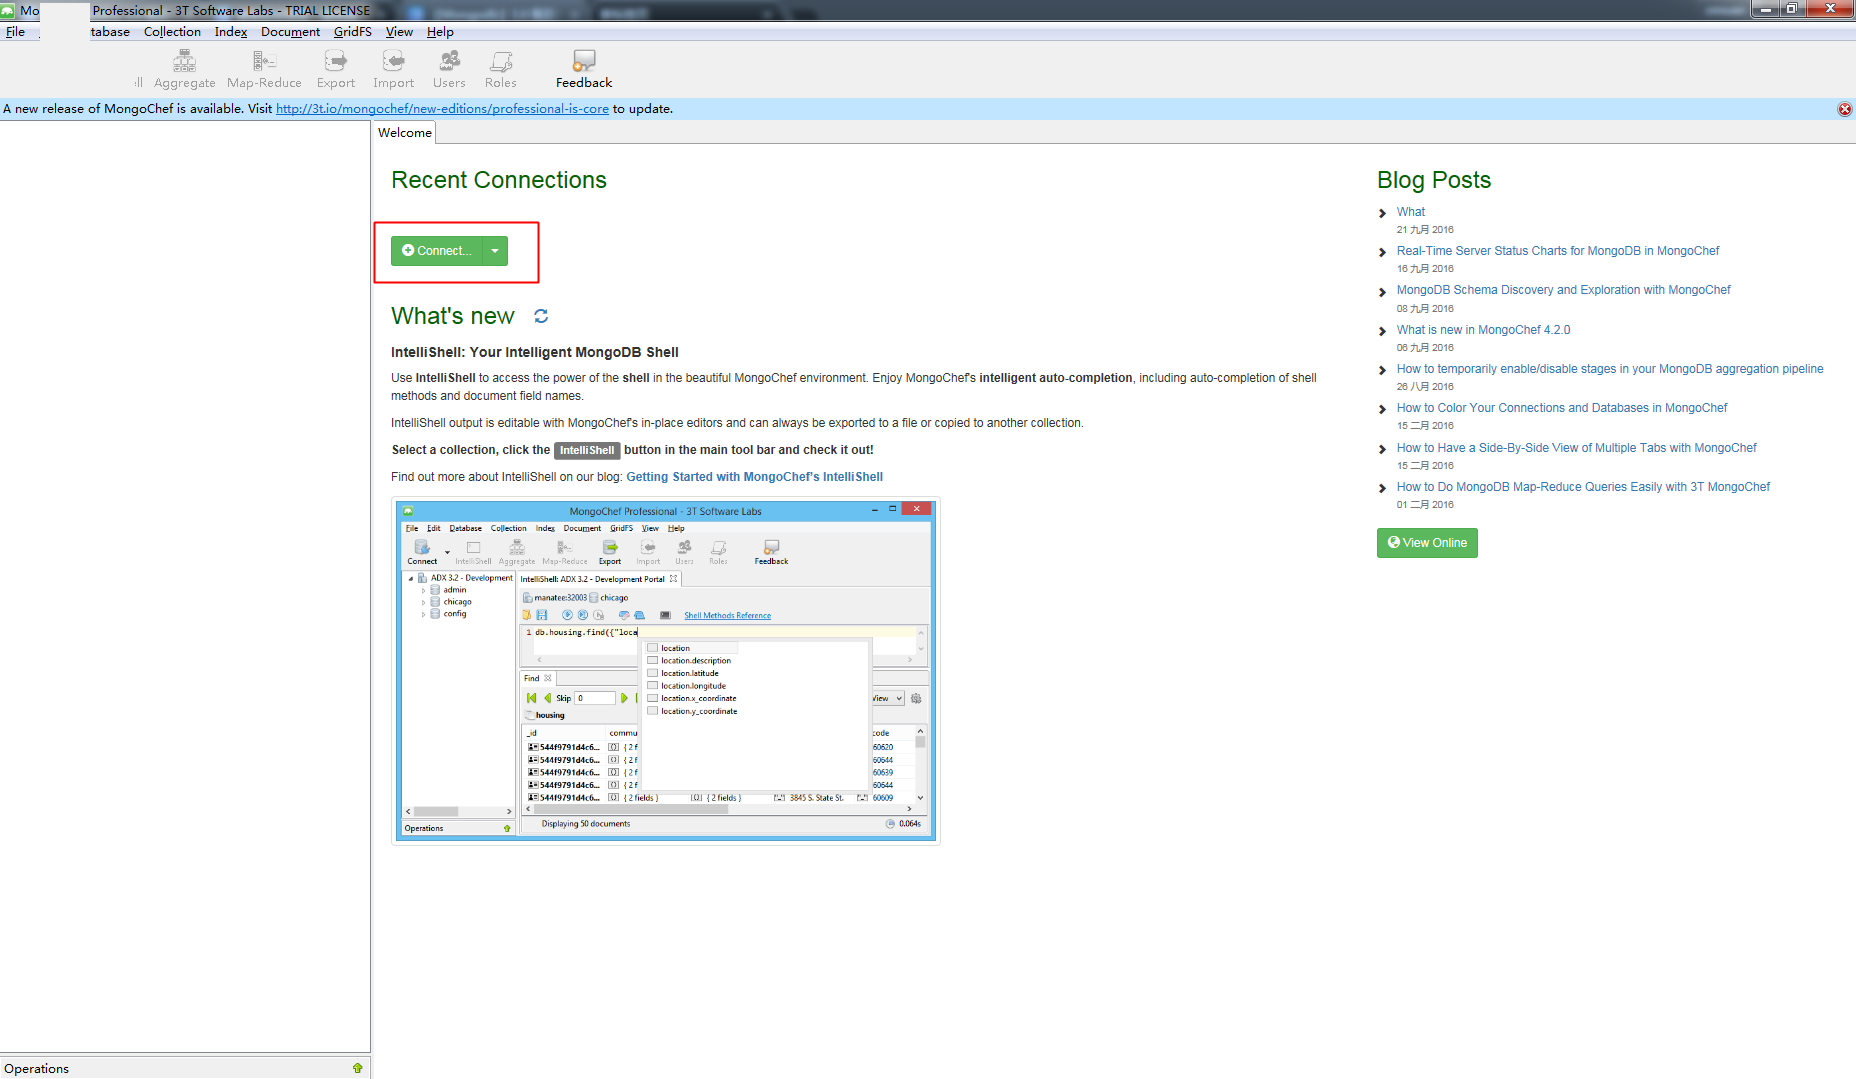Click the green Connect... button
The image size is (1856, 1079).
click(437, 251)
